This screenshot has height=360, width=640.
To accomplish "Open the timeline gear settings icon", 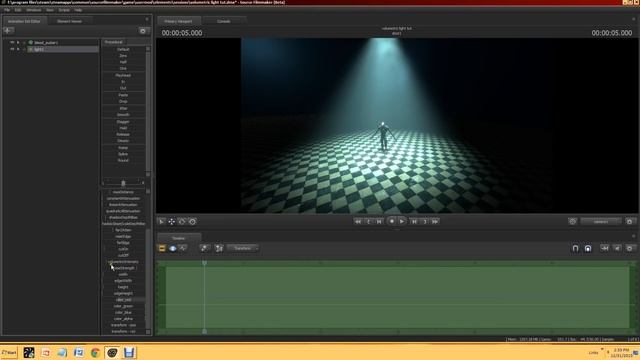I will [x=630, y=248].
